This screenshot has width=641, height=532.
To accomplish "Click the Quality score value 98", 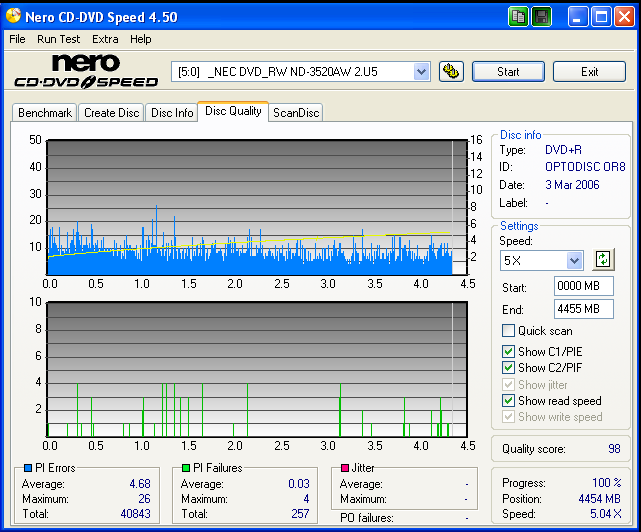I will pos(614,449).
